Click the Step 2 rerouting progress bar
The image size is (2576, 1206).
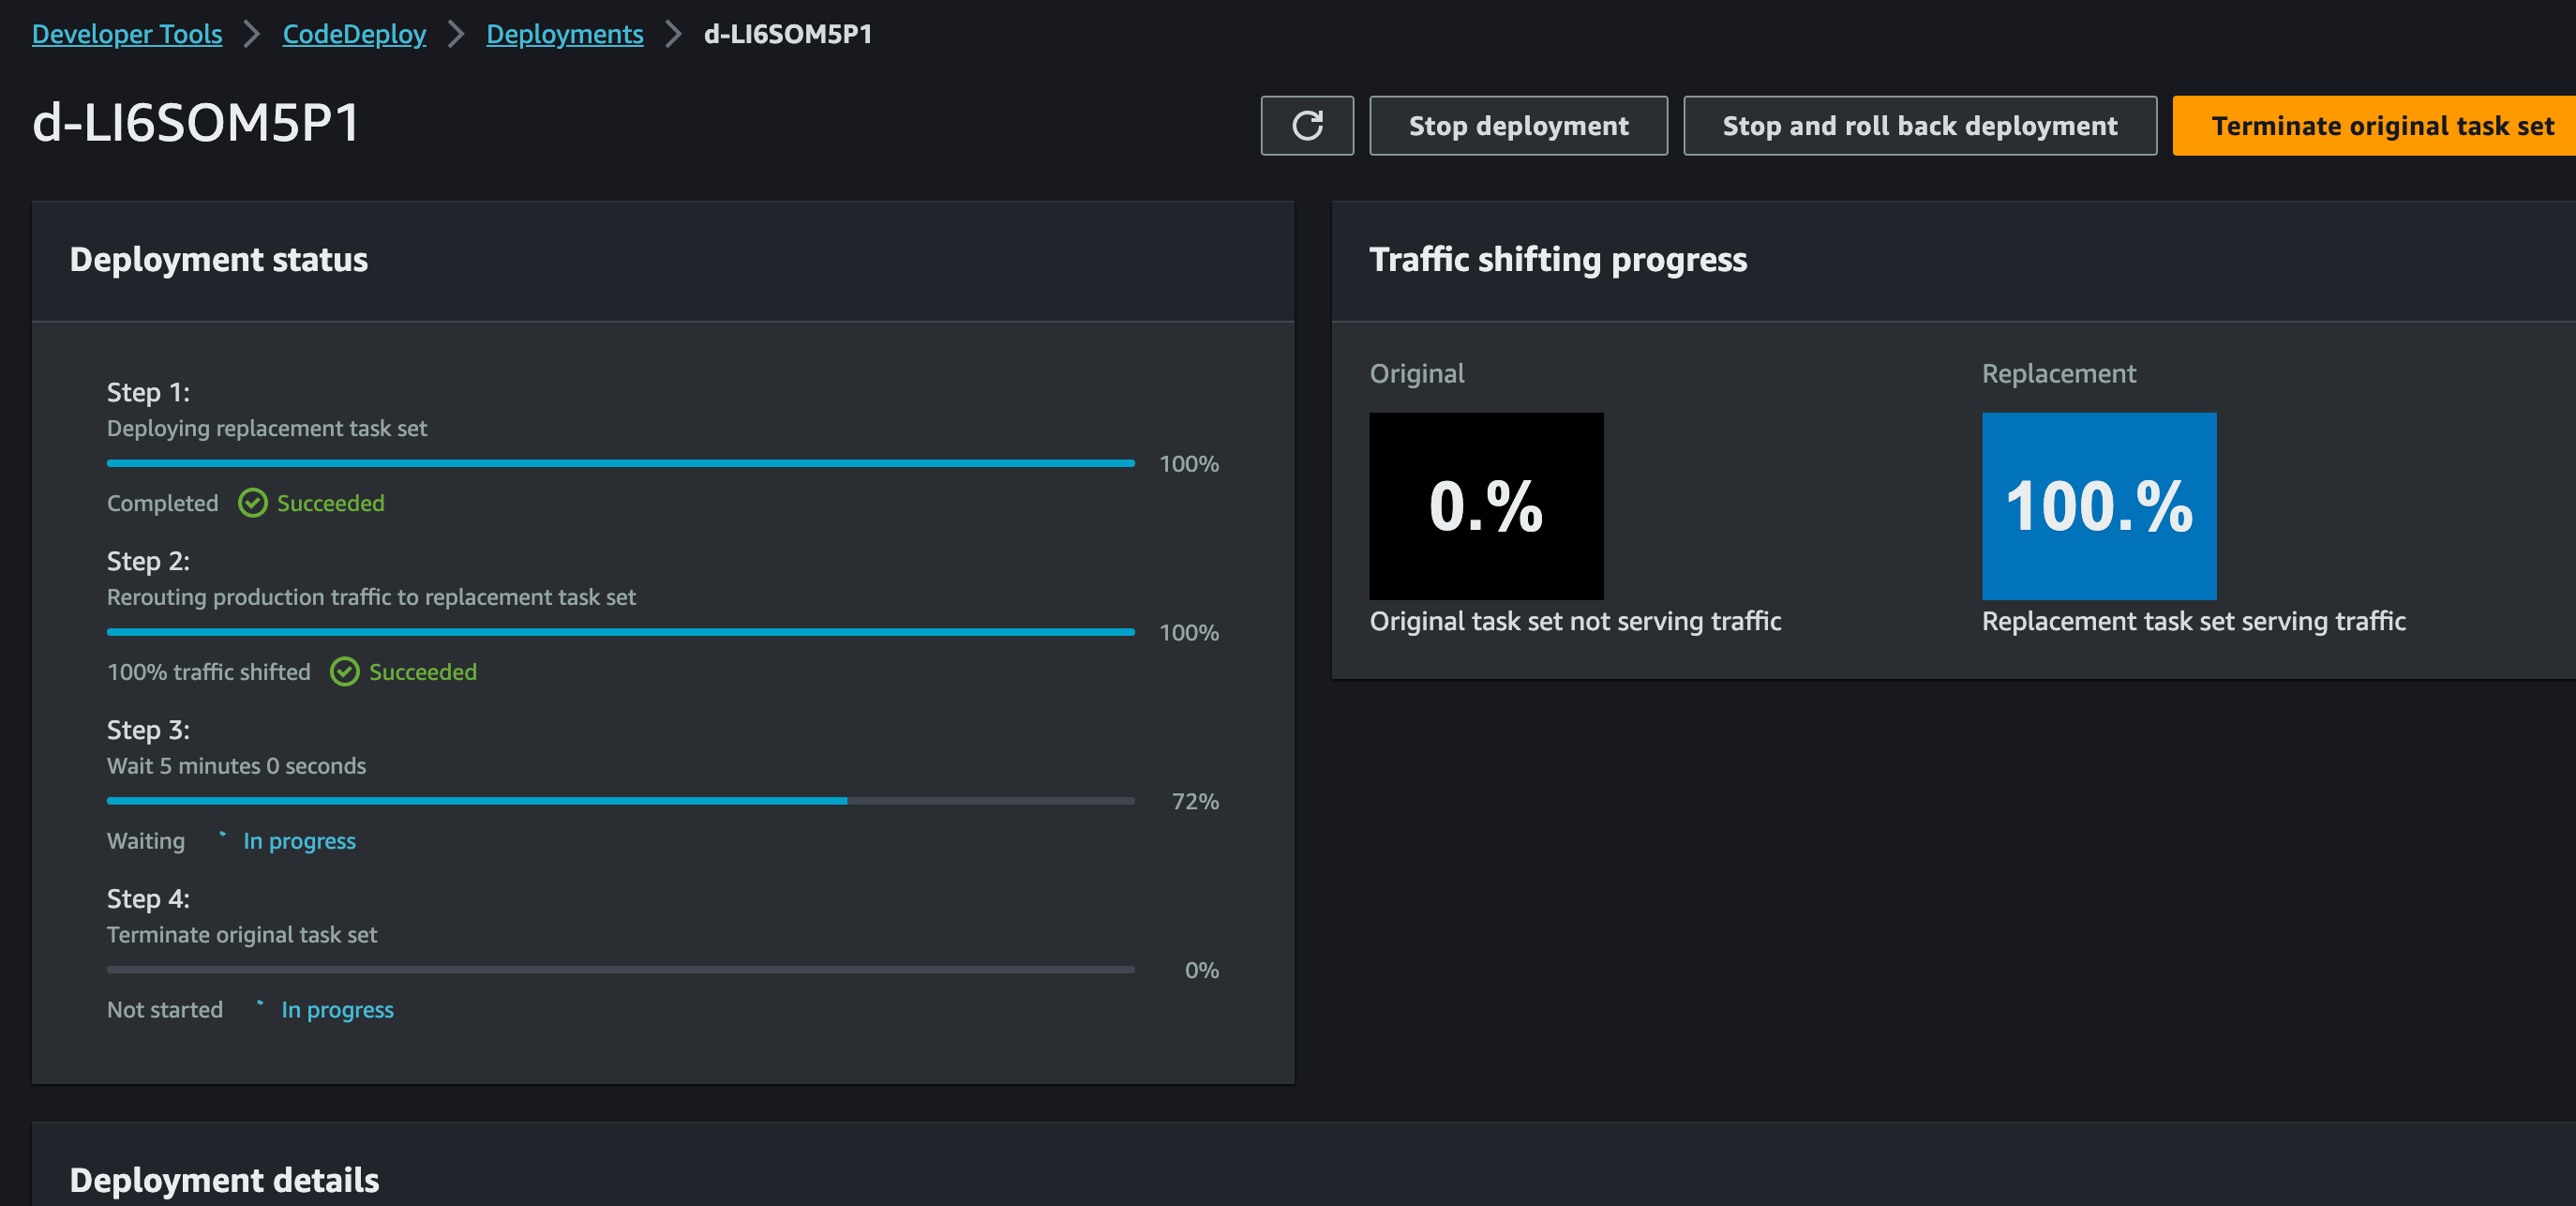tap(620, 632)
